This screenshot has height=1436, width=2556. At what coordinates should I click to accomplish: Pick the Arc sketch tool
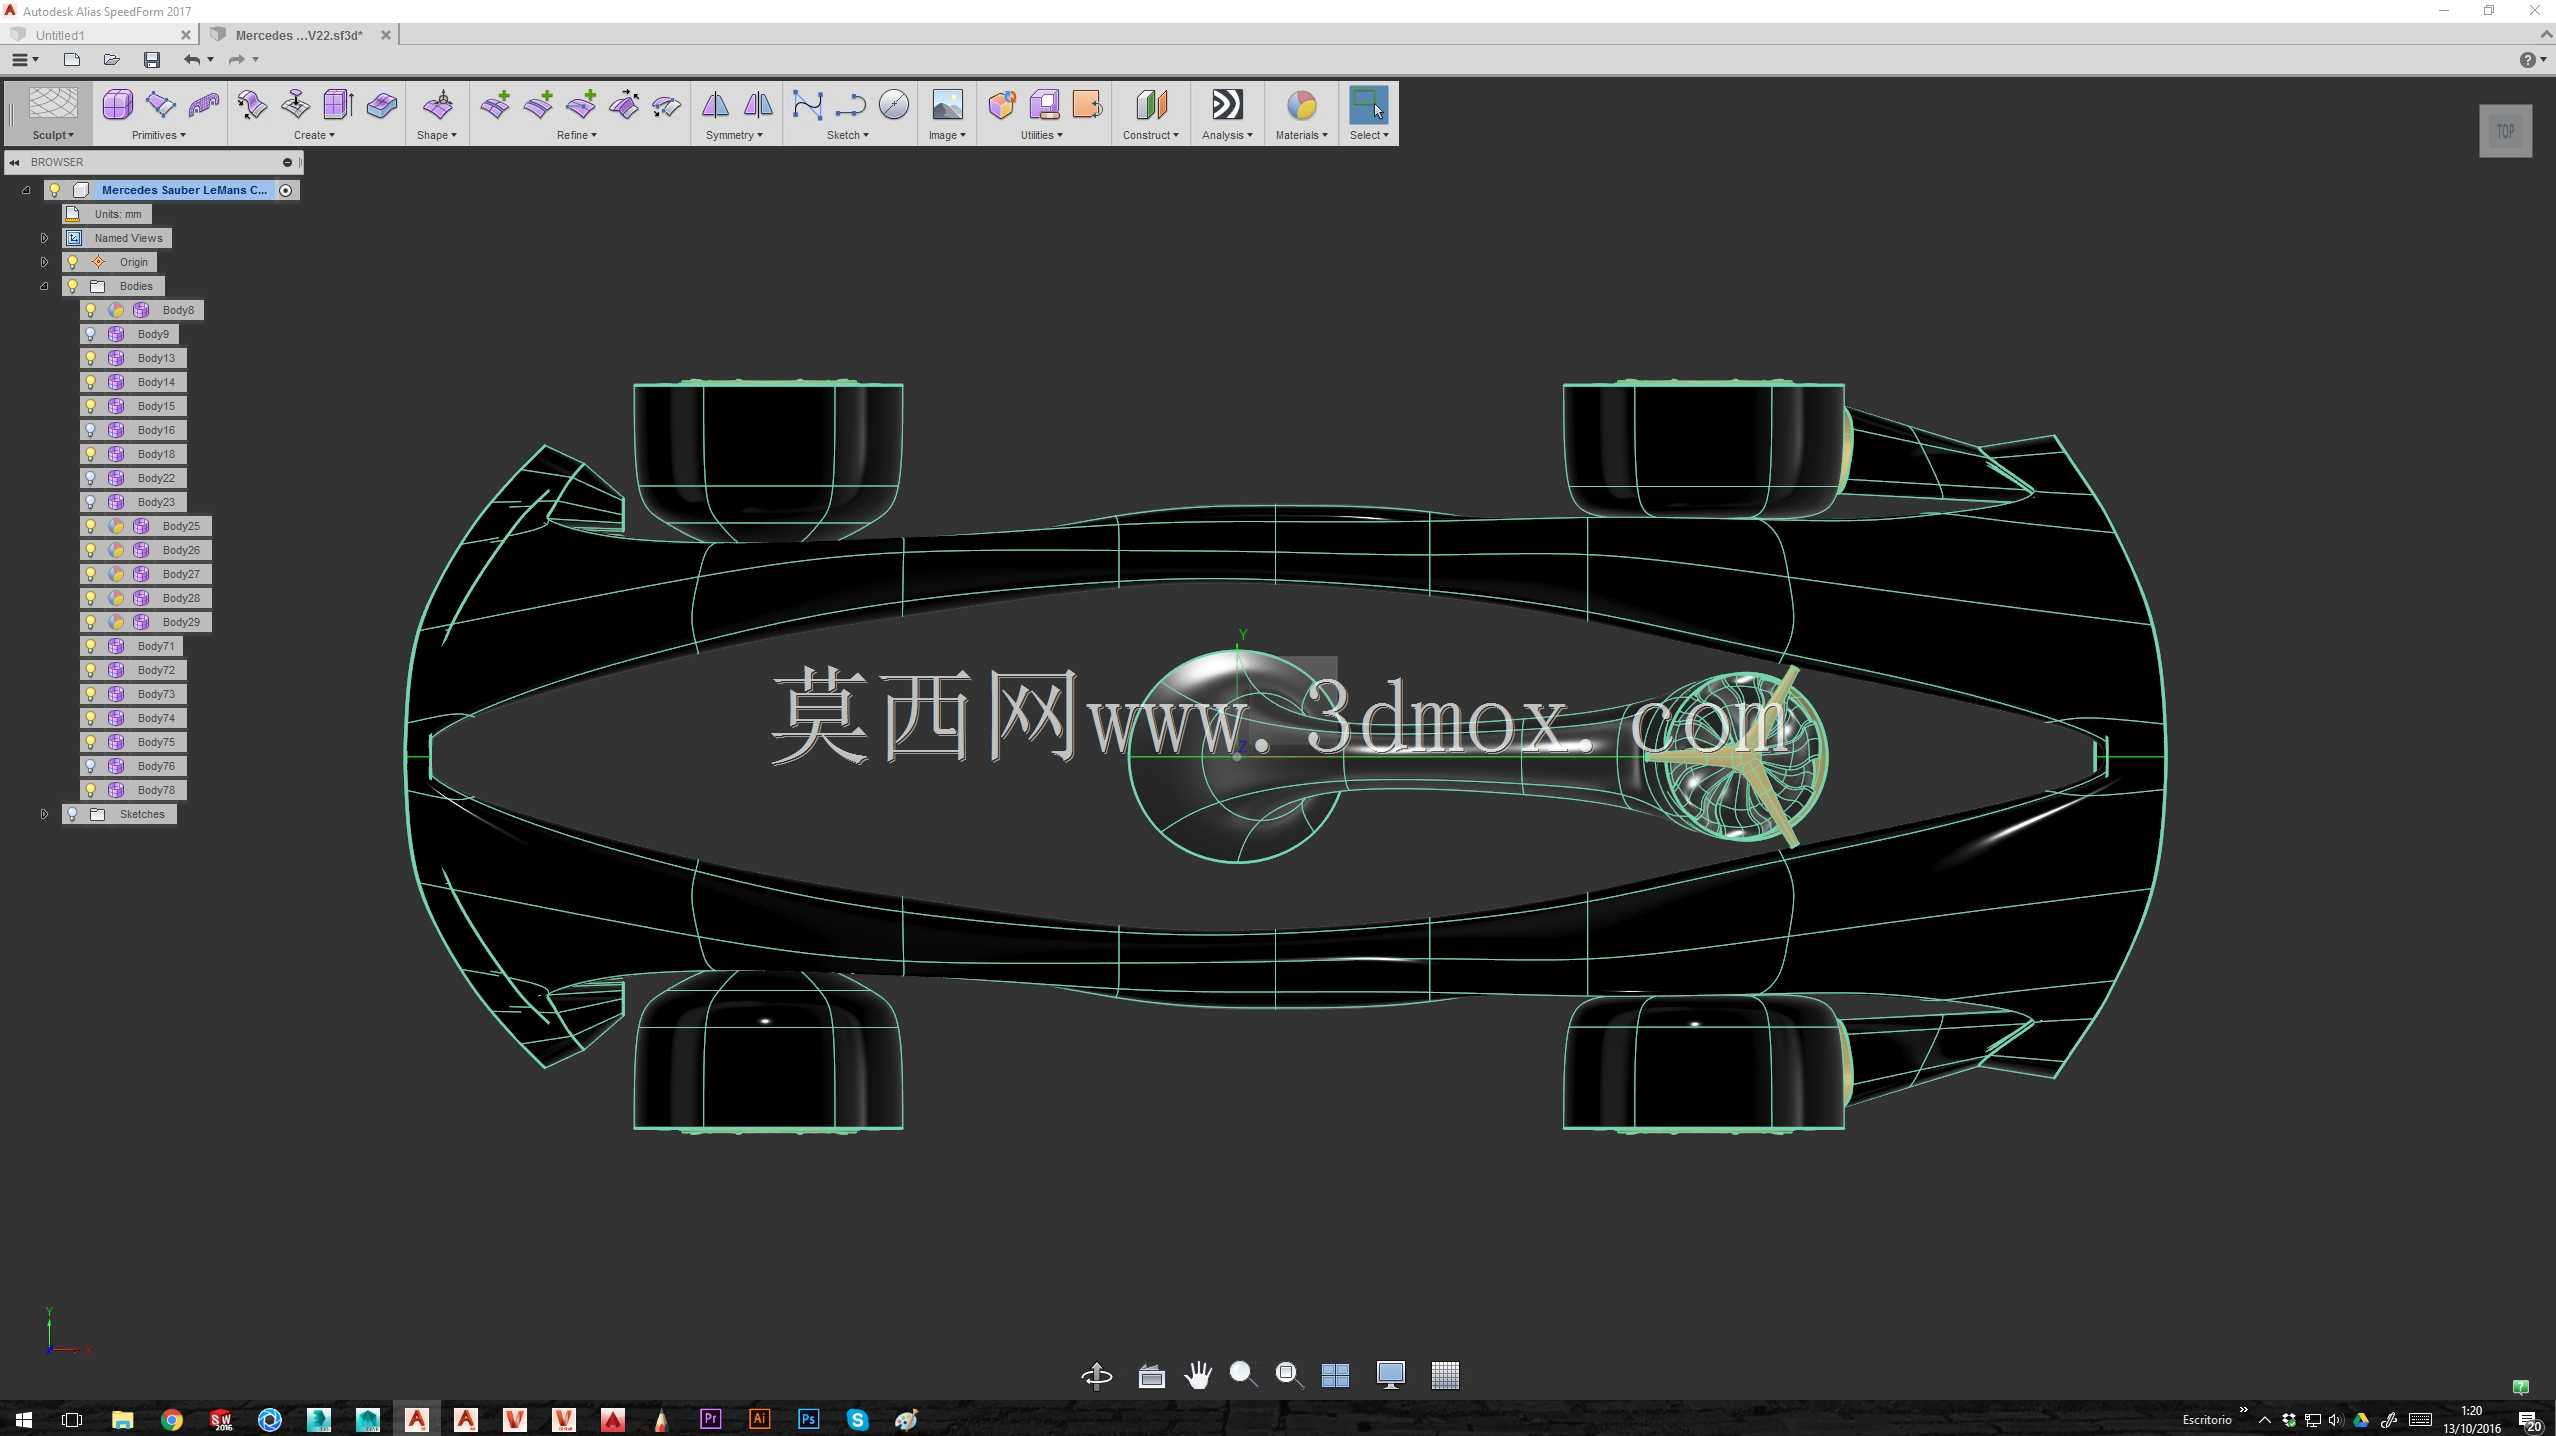pos(850,105)
